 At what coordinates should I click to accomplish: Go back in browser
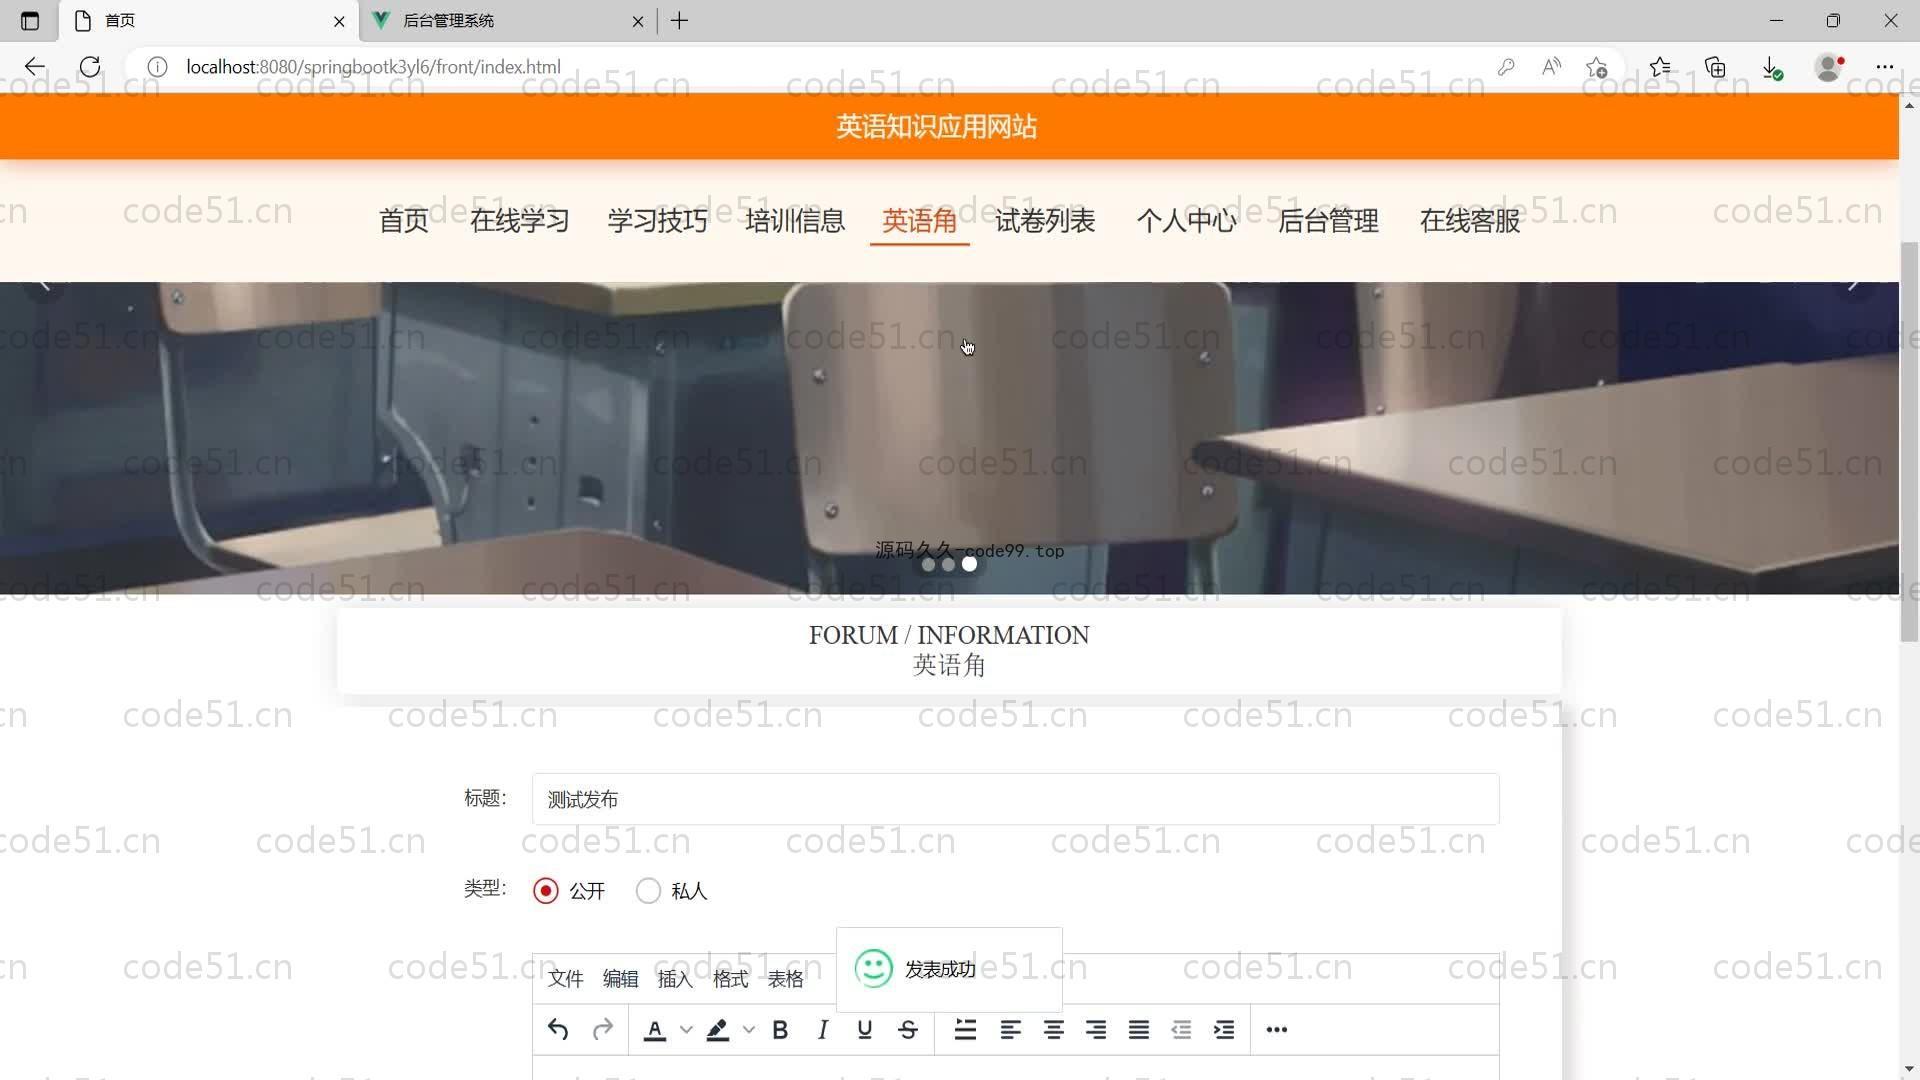pos(35,67)
